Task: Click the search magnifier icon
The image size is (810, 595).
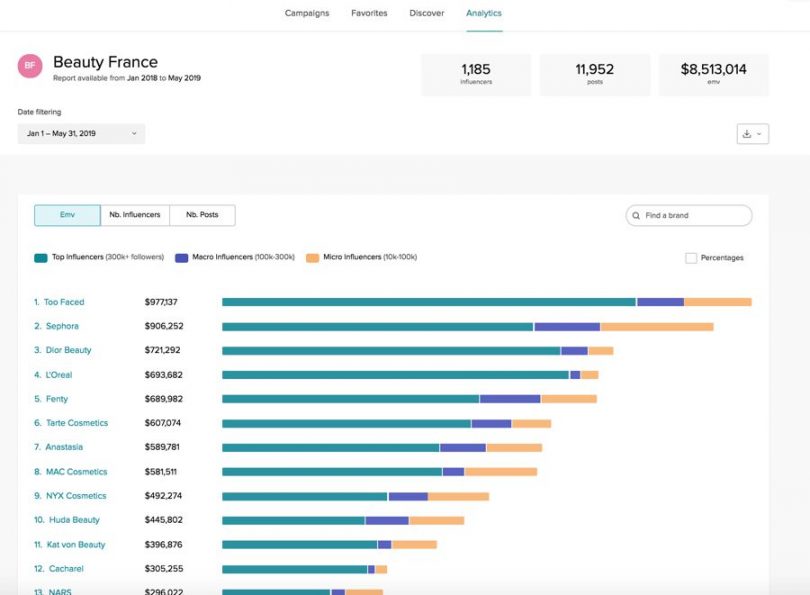Action: click(636, 215)
